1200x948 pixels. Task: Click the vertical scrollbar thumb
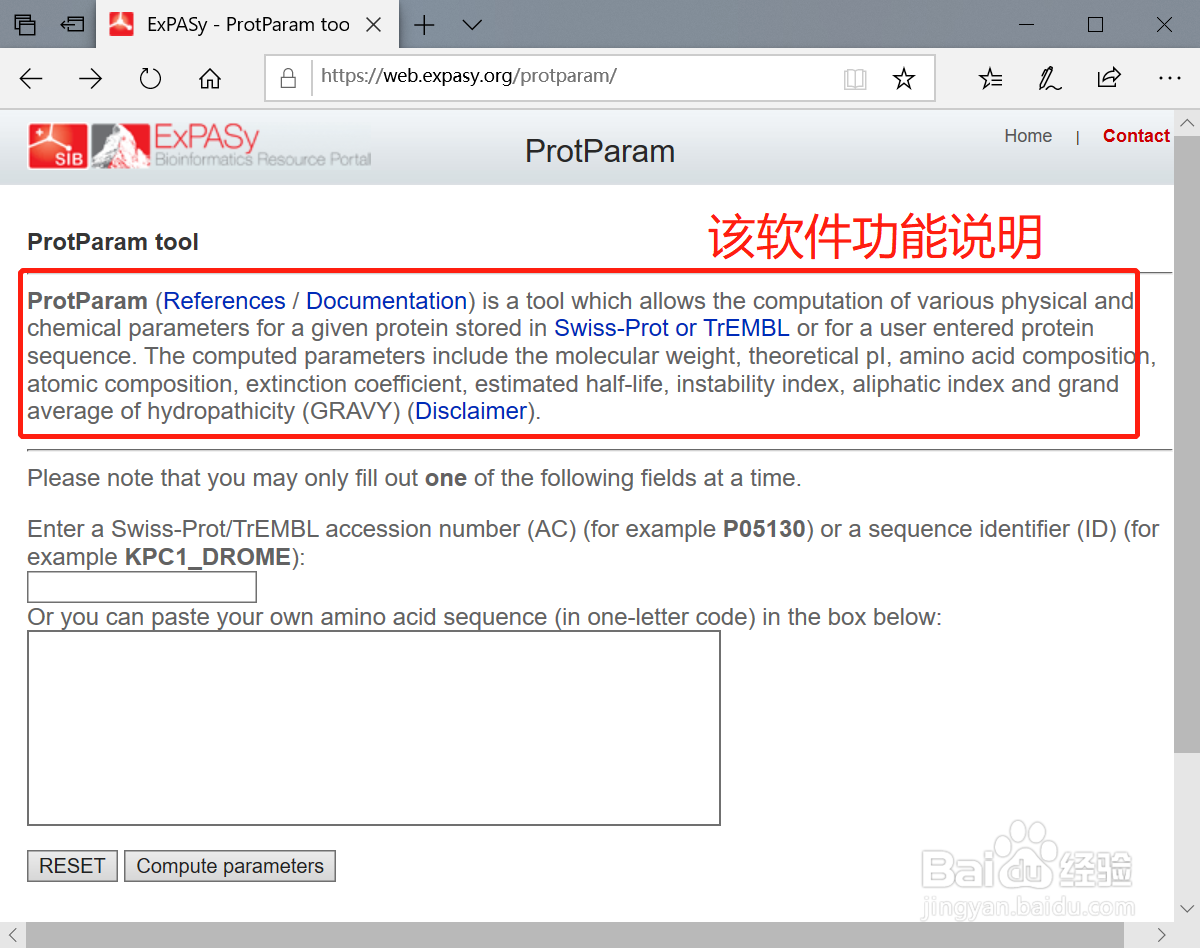coord(1187,445)
